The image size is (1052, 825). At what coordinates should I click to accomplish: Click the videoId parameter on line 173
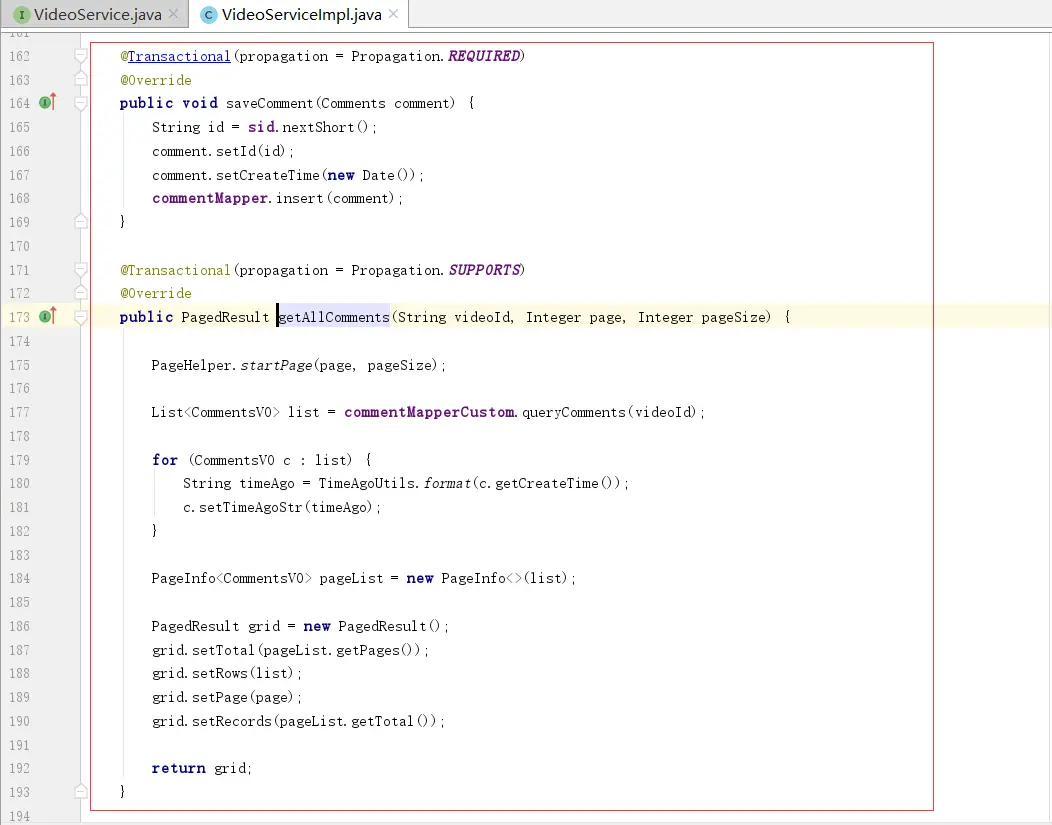(482, 317)
